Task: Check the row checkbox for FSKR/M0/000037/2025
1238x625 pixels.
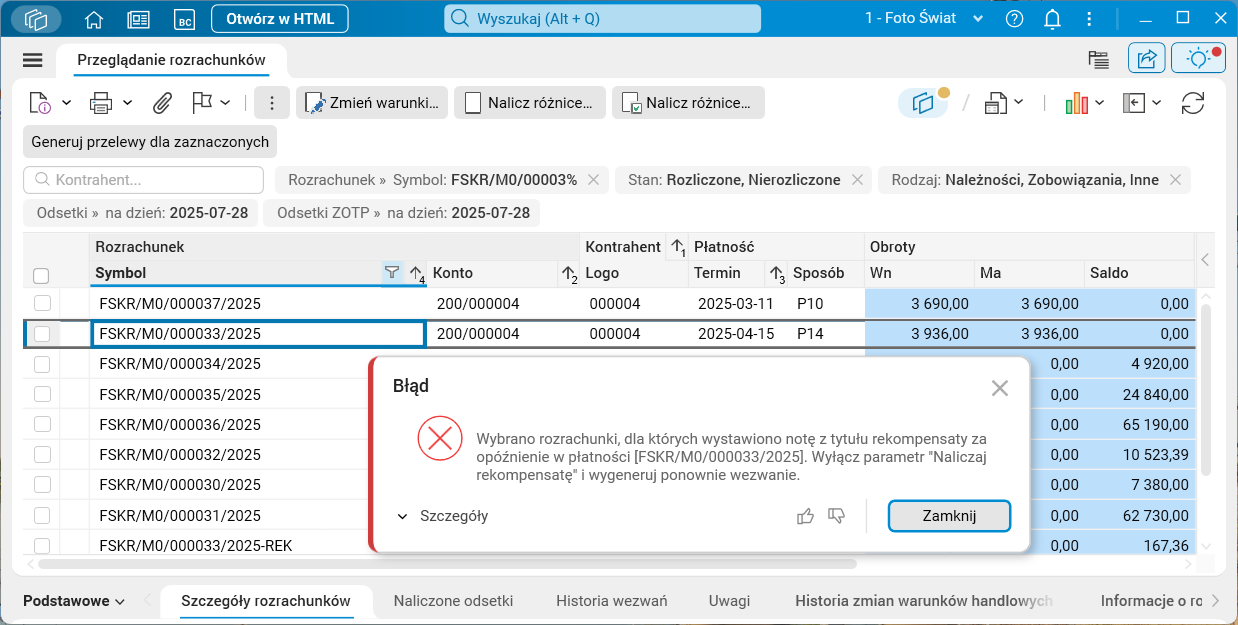Action: coord(42,303)
